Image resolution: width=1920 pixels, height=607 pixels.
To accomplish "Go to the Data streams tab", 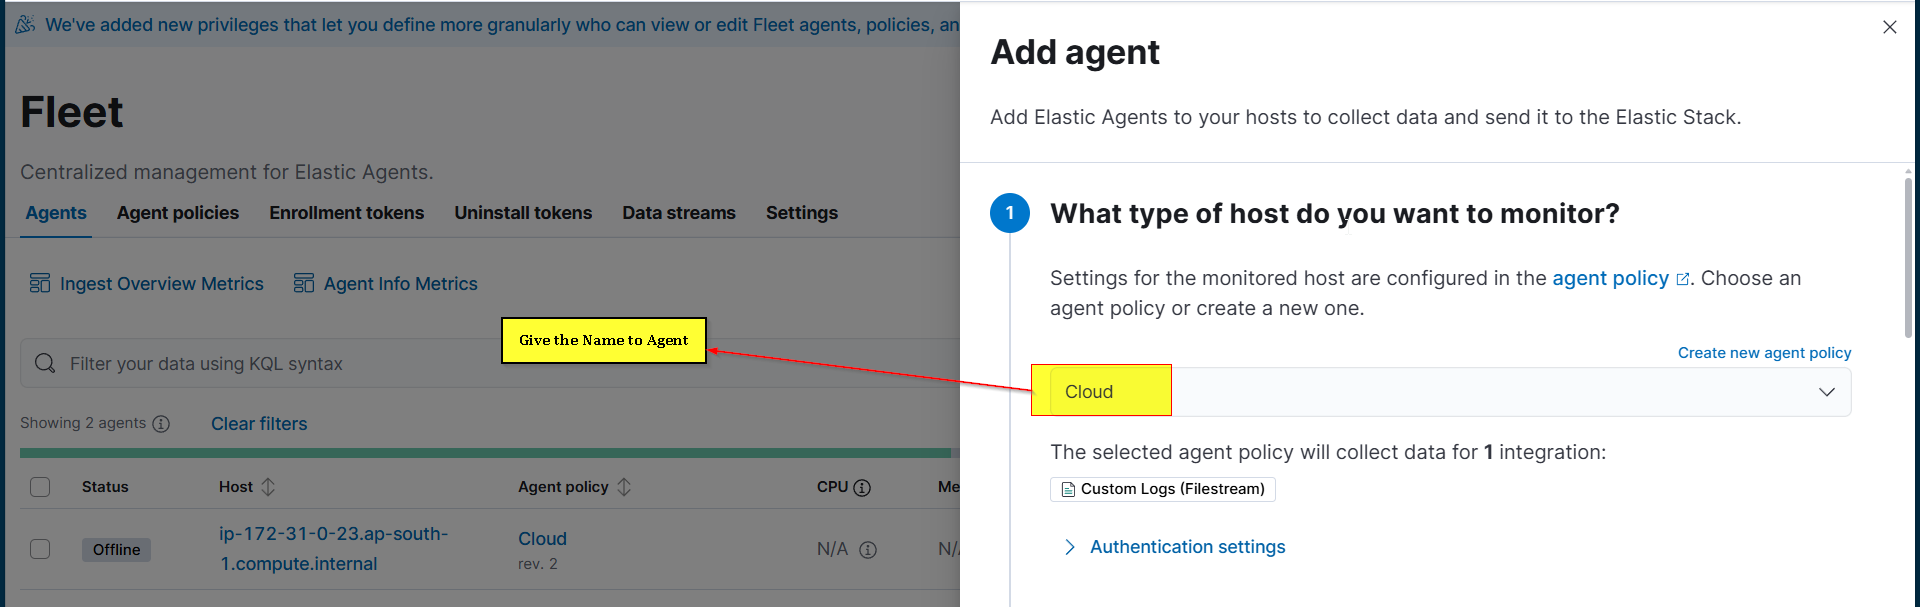I will click(x=678, y=213).
